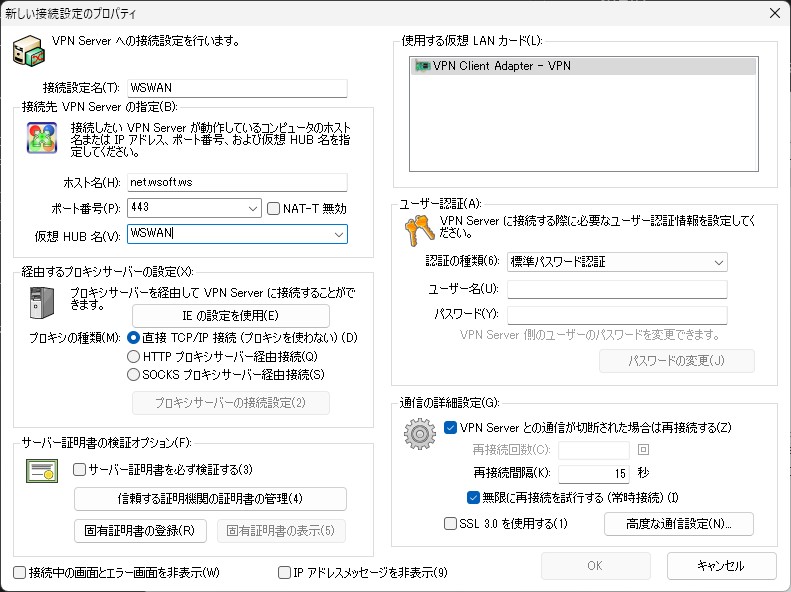This screenshot has height=592, width=791.
Task: Click 固有証明書の登録 button
Action: click(140, 531)
